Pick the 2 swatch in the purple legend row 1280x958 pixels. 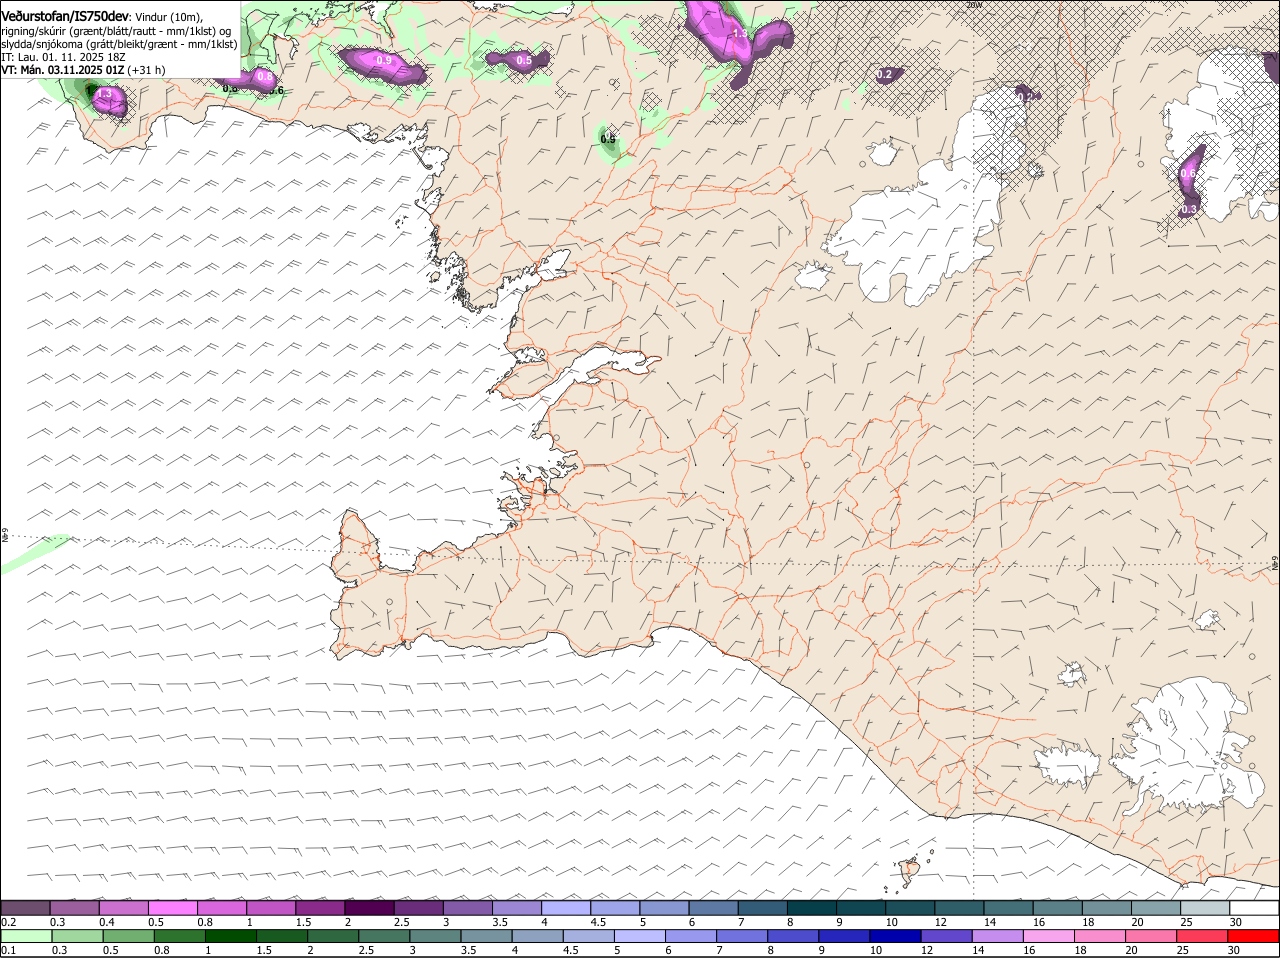[369, 908]
